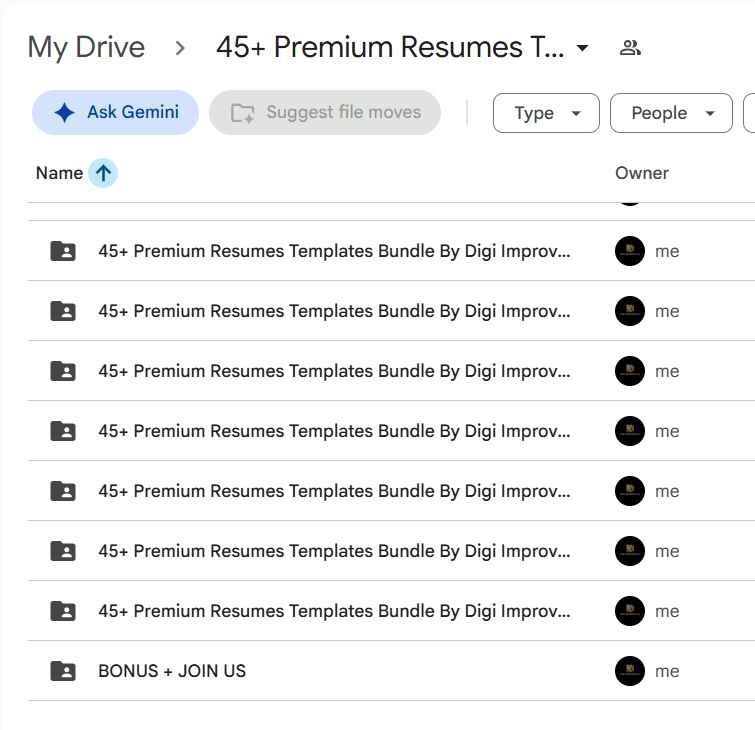Click the breadcrumb chevron after My Drive
Screen dimensions: 755x730
click(180, 48)
